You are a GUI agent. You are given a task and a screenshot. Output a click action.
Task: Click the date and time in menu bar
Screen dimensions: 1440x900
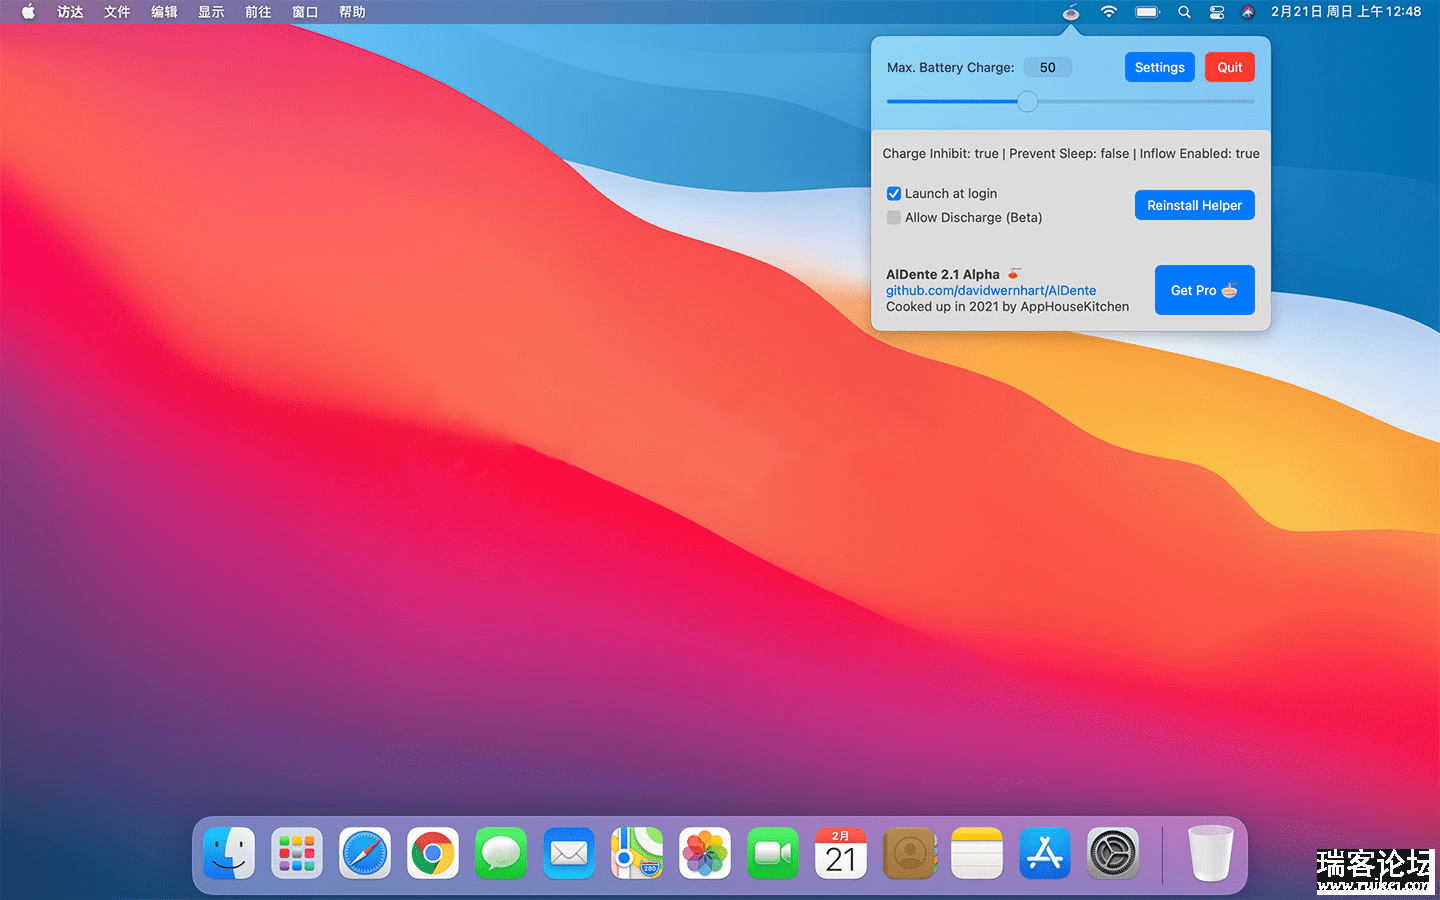1346,12
